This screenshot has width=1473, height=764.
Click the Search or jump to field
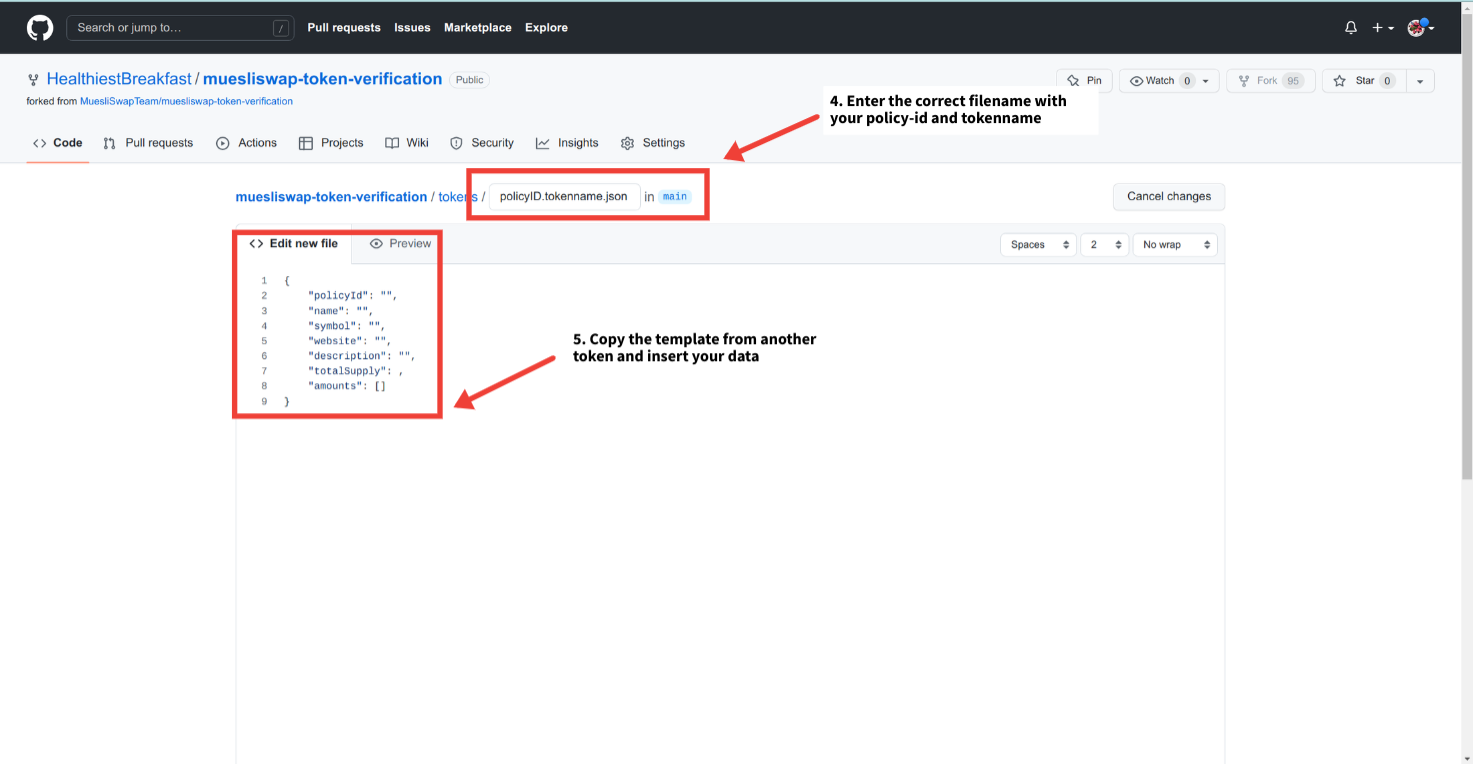point(180,28)
